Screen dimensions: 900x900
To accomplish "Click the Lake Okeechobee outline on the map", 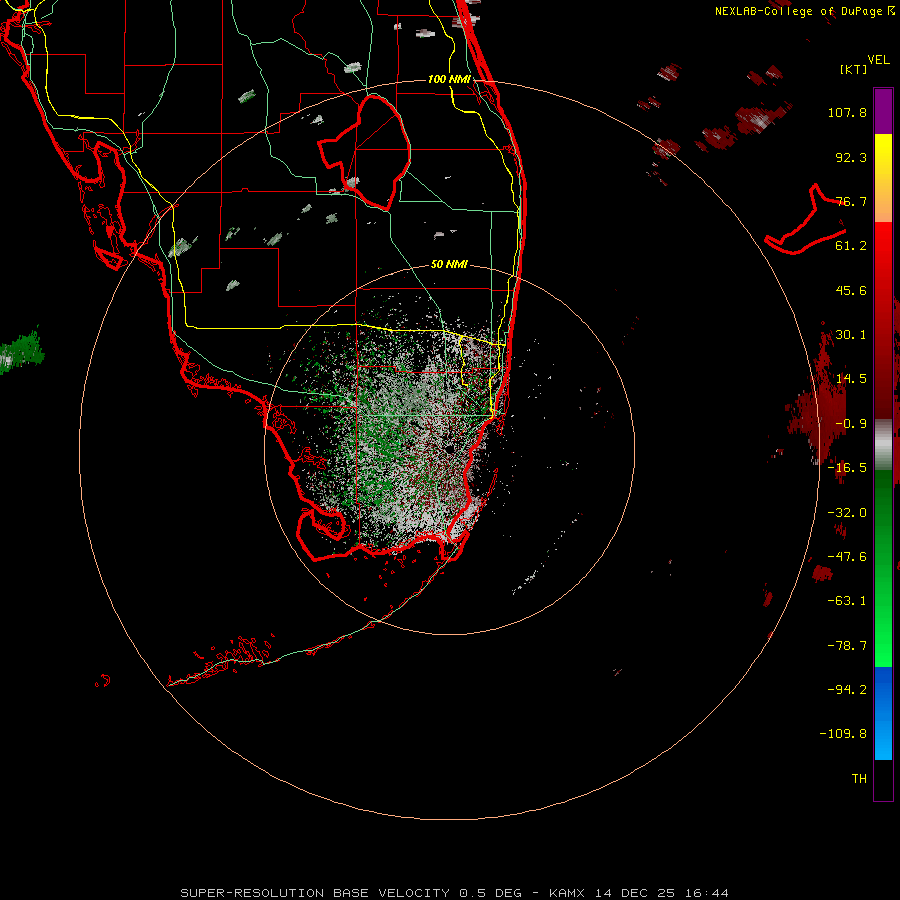I will (365, 152).
